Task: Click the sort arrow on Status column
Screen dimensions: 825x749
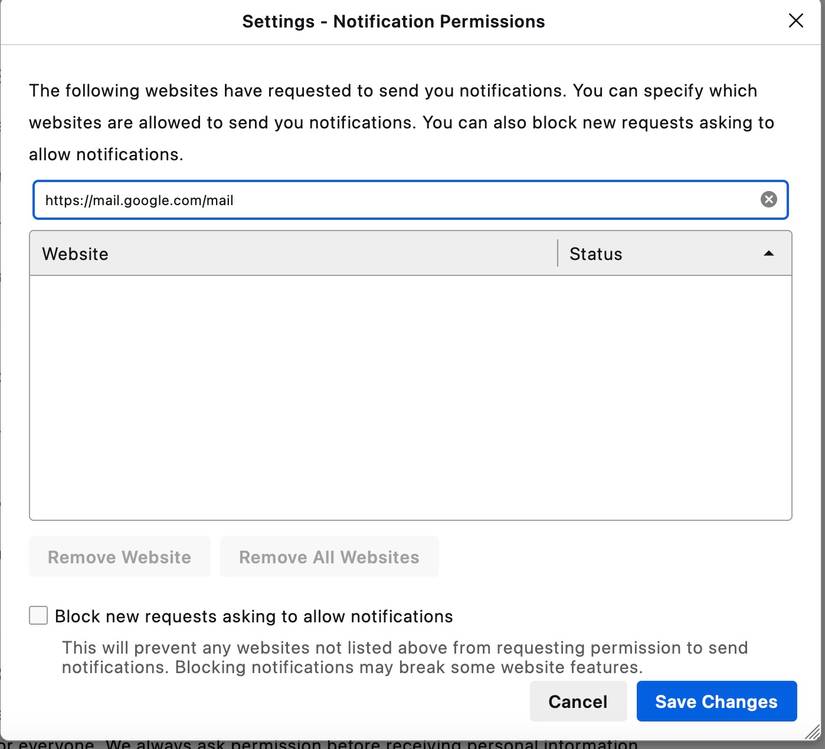Action: [769, 253]
